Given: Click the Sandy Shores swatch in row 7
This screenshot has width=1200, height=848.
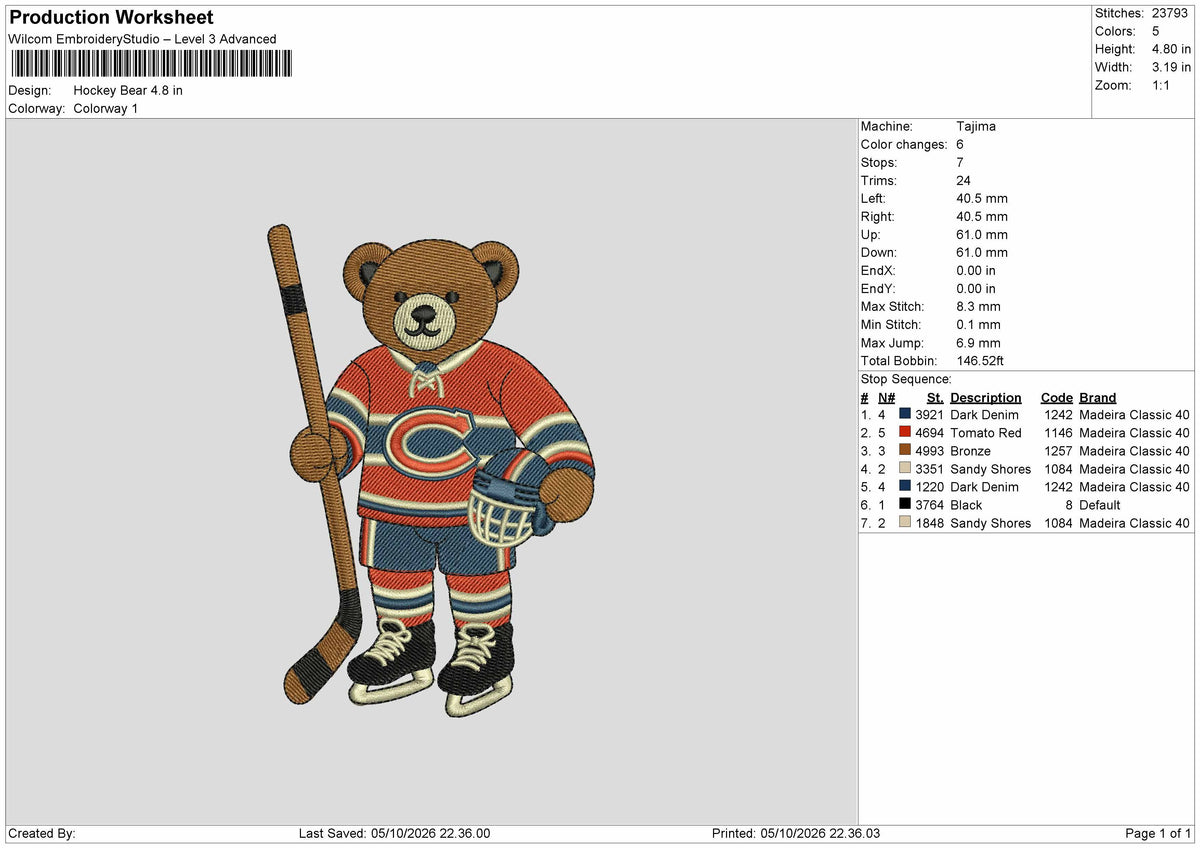Looking at the screenshot, I should coord(905,522).
